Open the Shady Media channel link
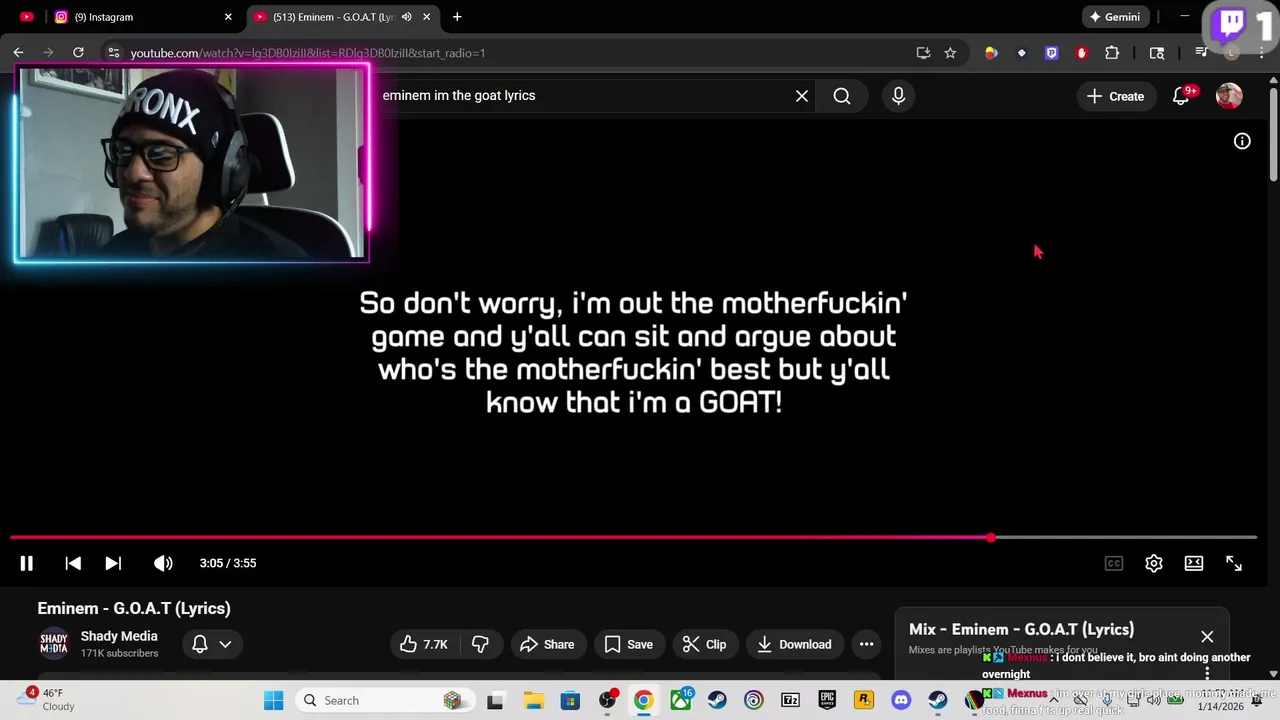Image resolution: width=1280 pixels, height=720 pixels. (119, 636)
